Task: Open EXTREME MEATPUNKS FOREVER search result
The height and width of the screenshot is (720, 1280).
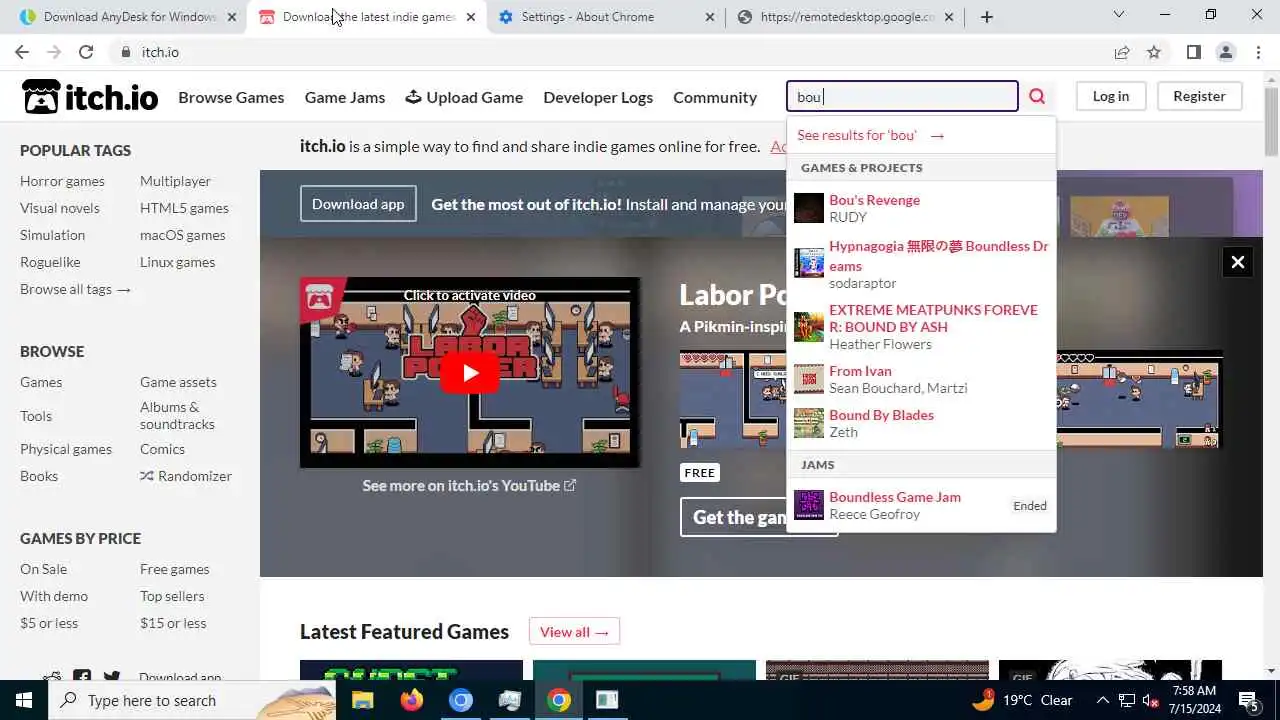Action: click(933, 318)
